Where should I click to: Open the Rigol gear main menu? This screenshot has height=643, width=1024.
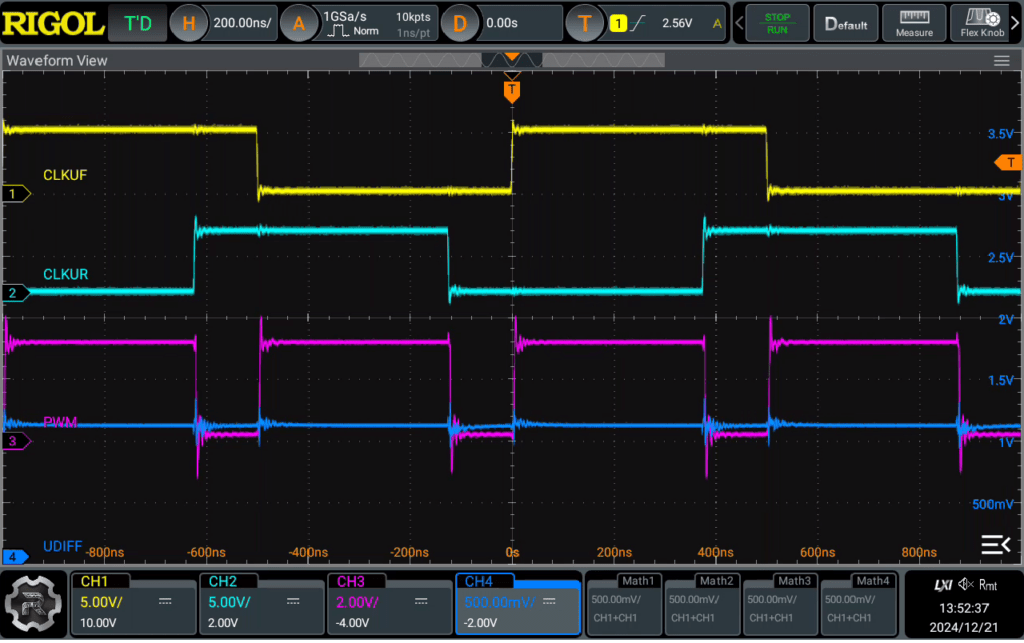pyautogui.click(x=33, y=604)
